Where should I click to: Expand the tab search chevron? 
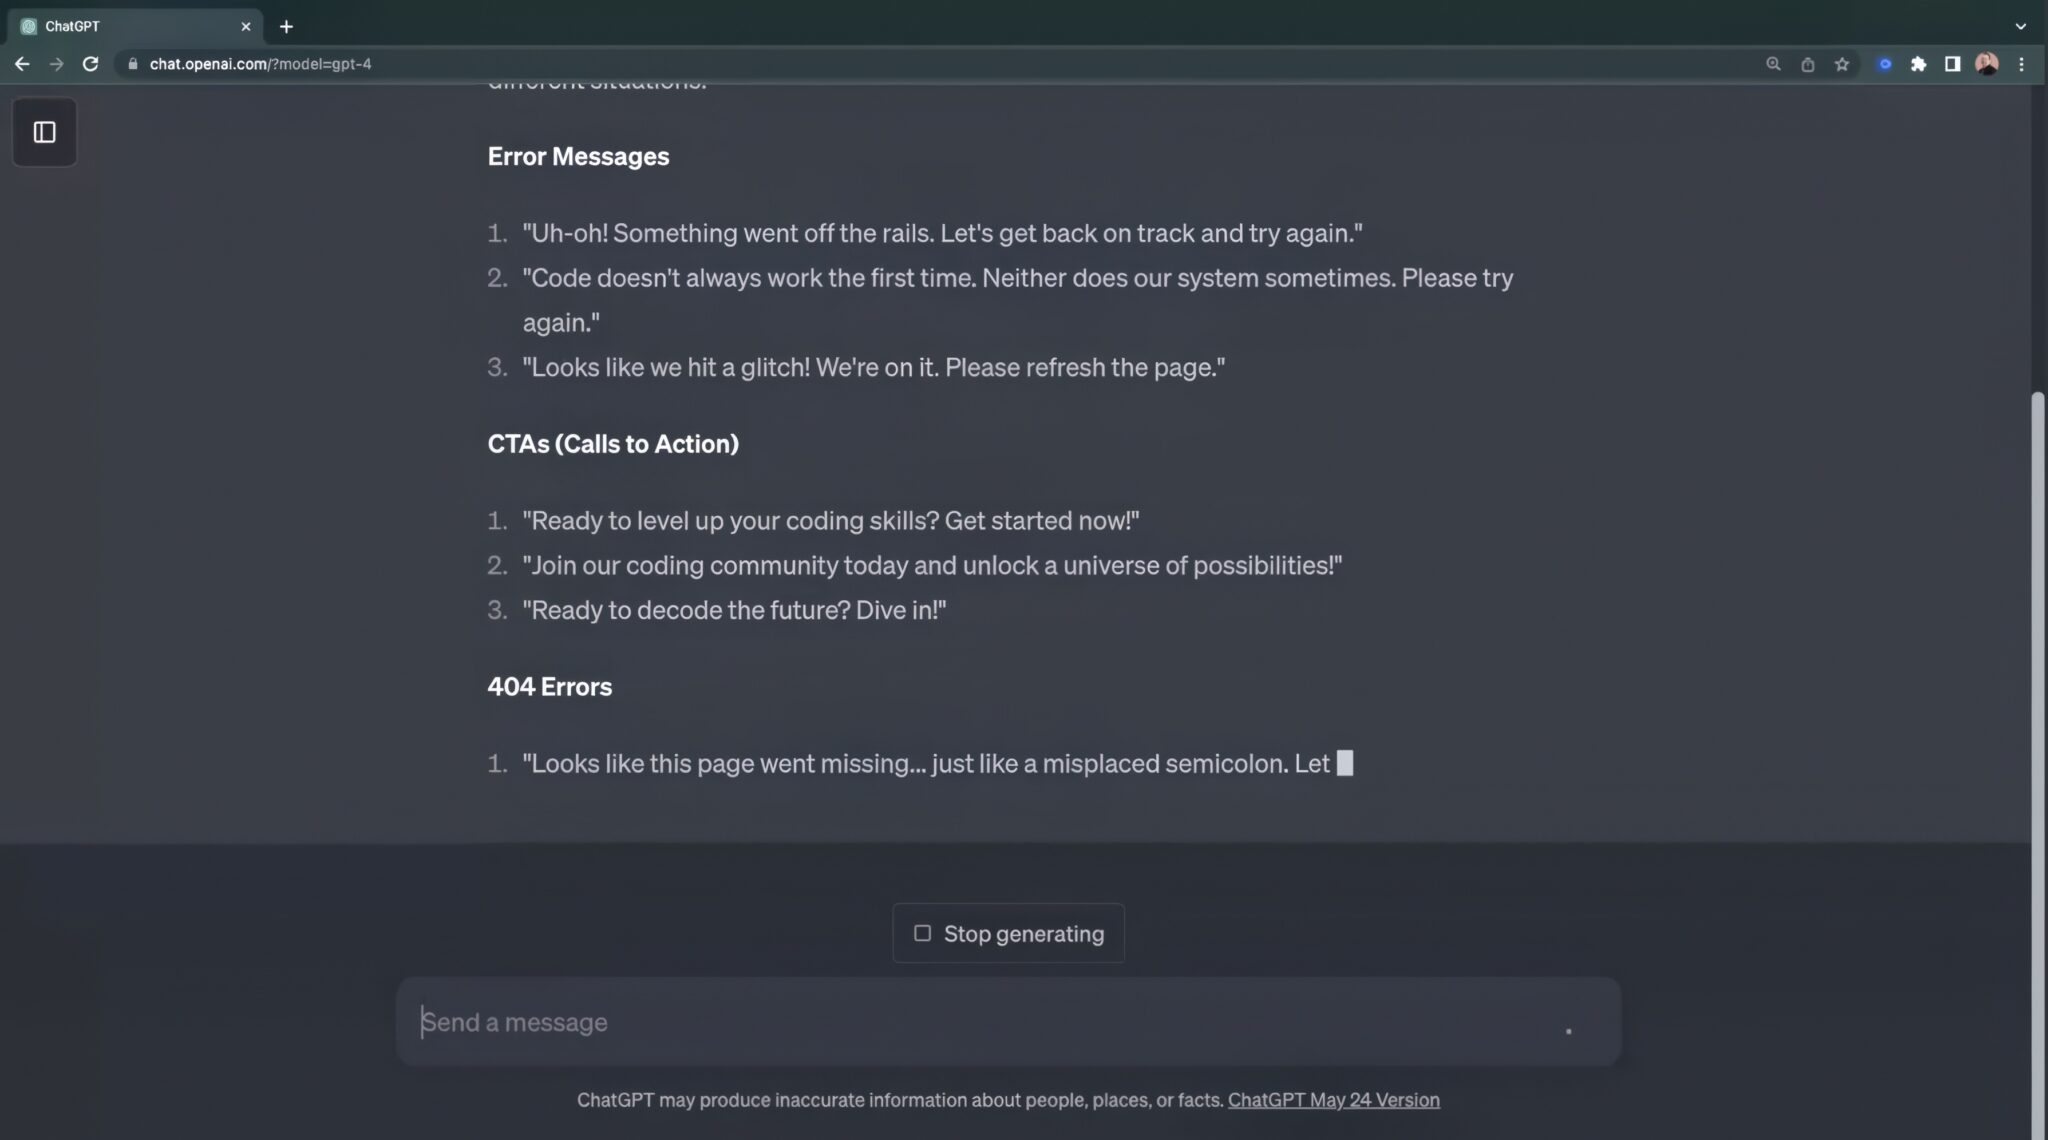point(2020,26)
